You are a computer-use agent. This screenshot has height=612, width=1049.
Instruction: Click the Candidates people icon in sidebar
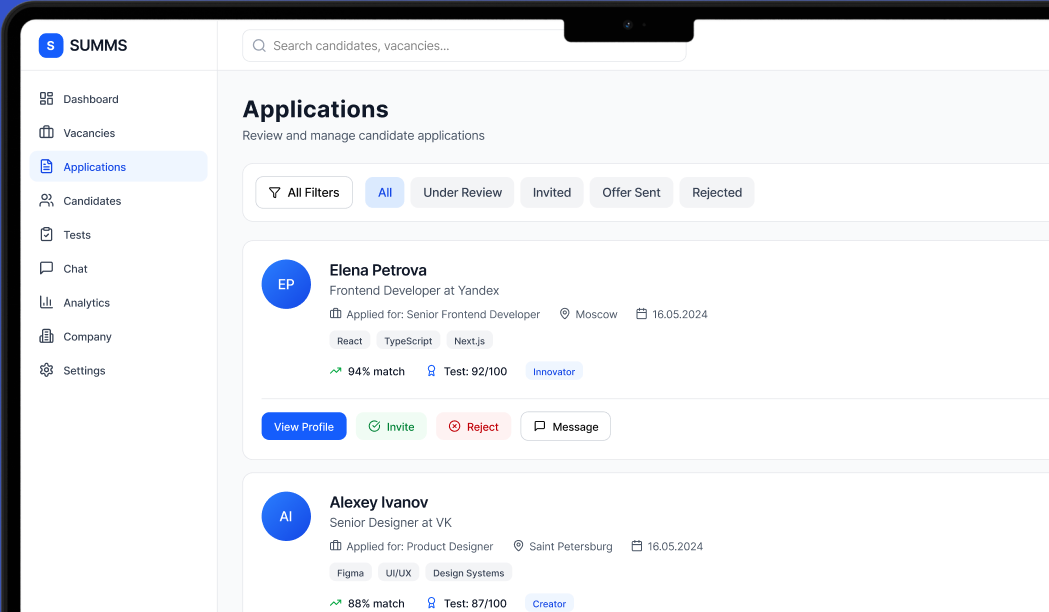(46, 201)
